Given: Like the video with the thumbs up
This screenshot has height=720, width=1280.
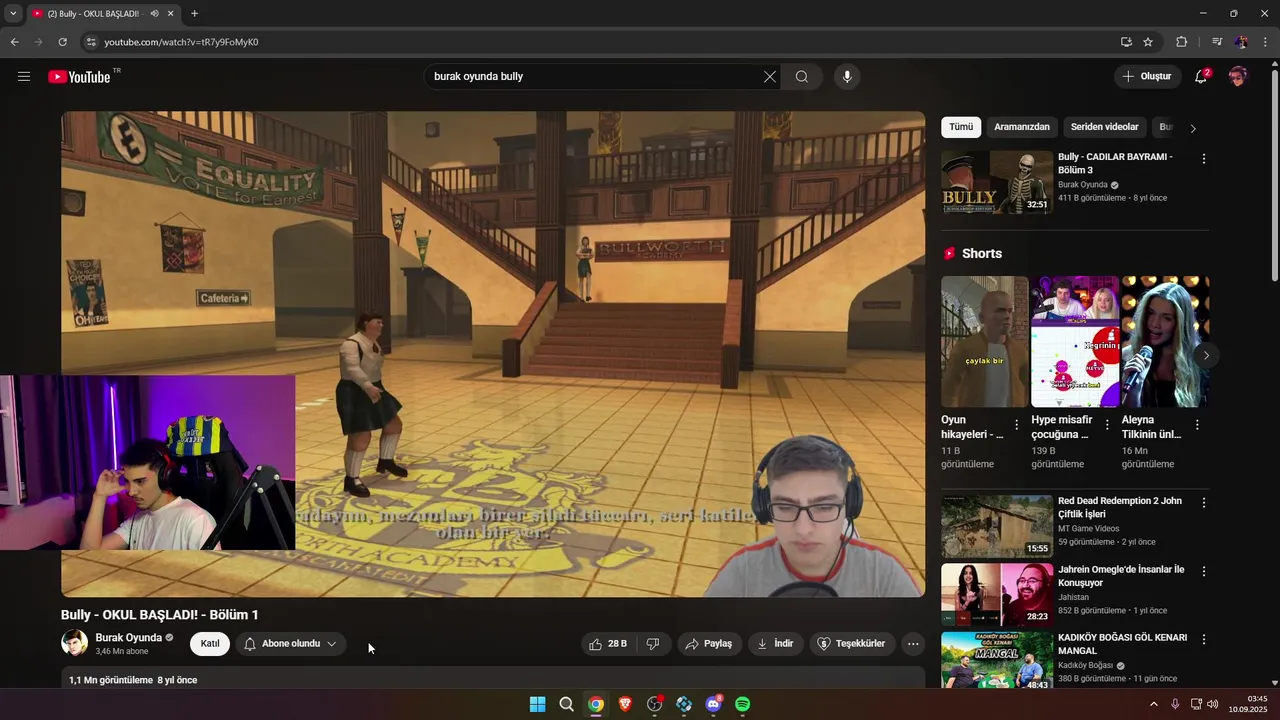Looking at the screenshot, I should 608,644.
